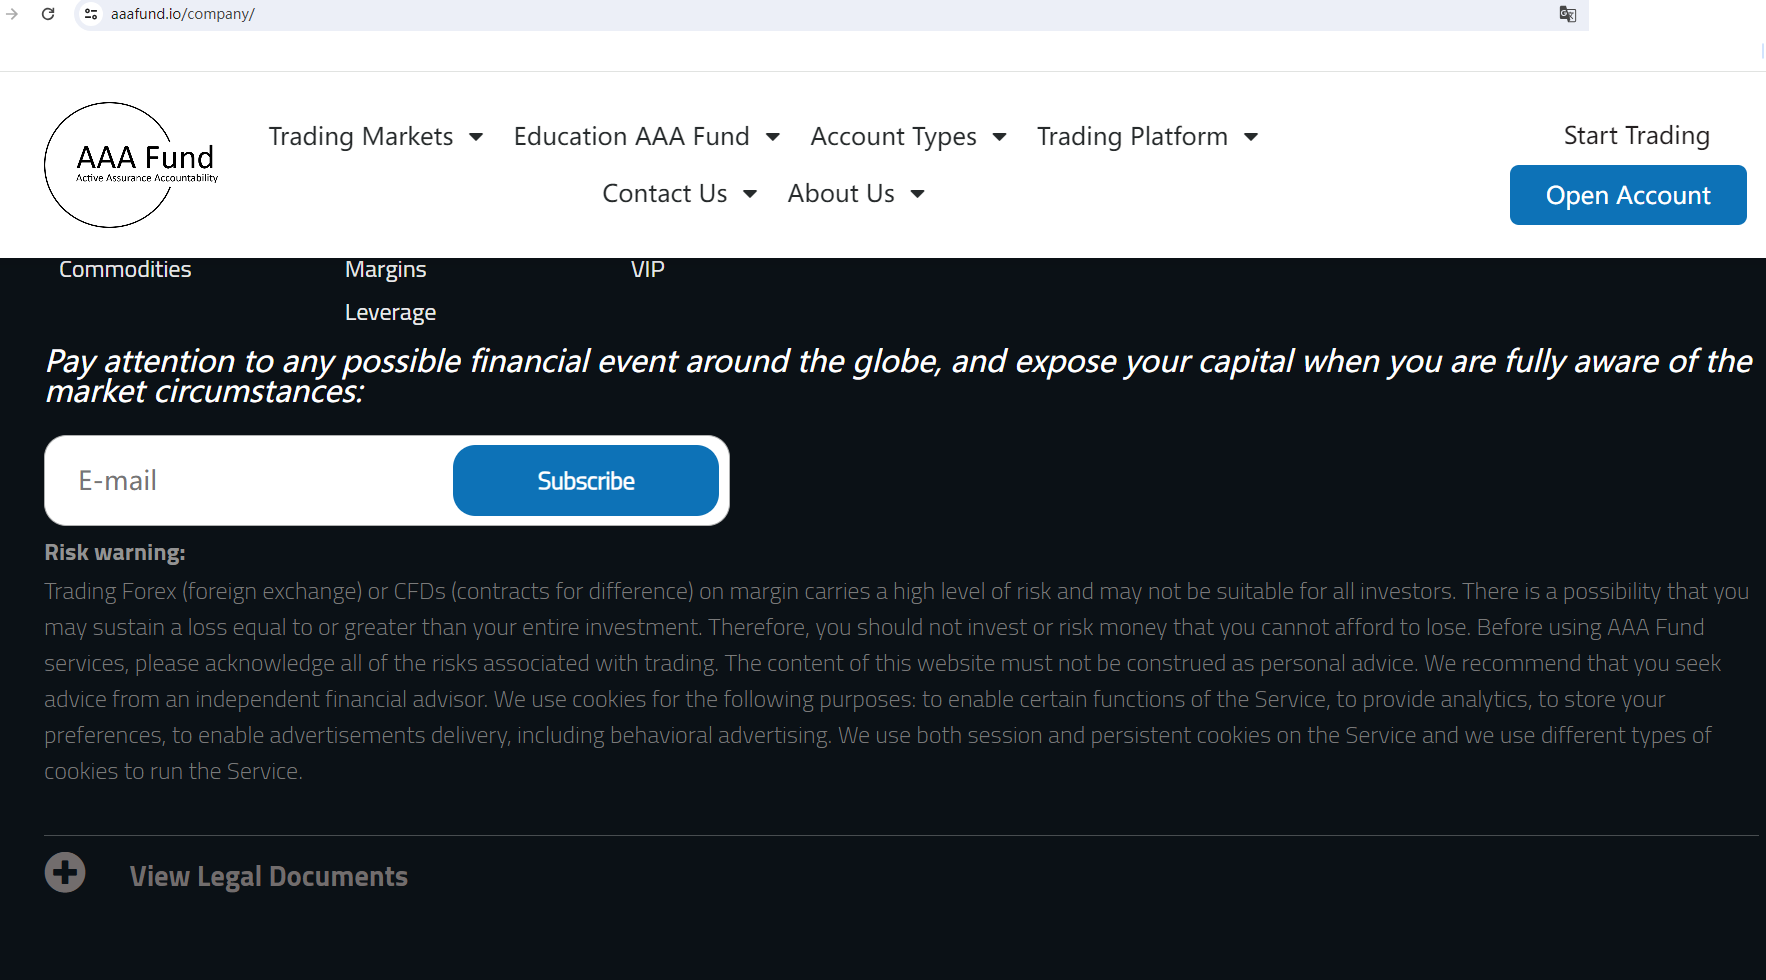Click the VIP footer link
This screenshot has height=980, width=1766.
pos(647,270)
